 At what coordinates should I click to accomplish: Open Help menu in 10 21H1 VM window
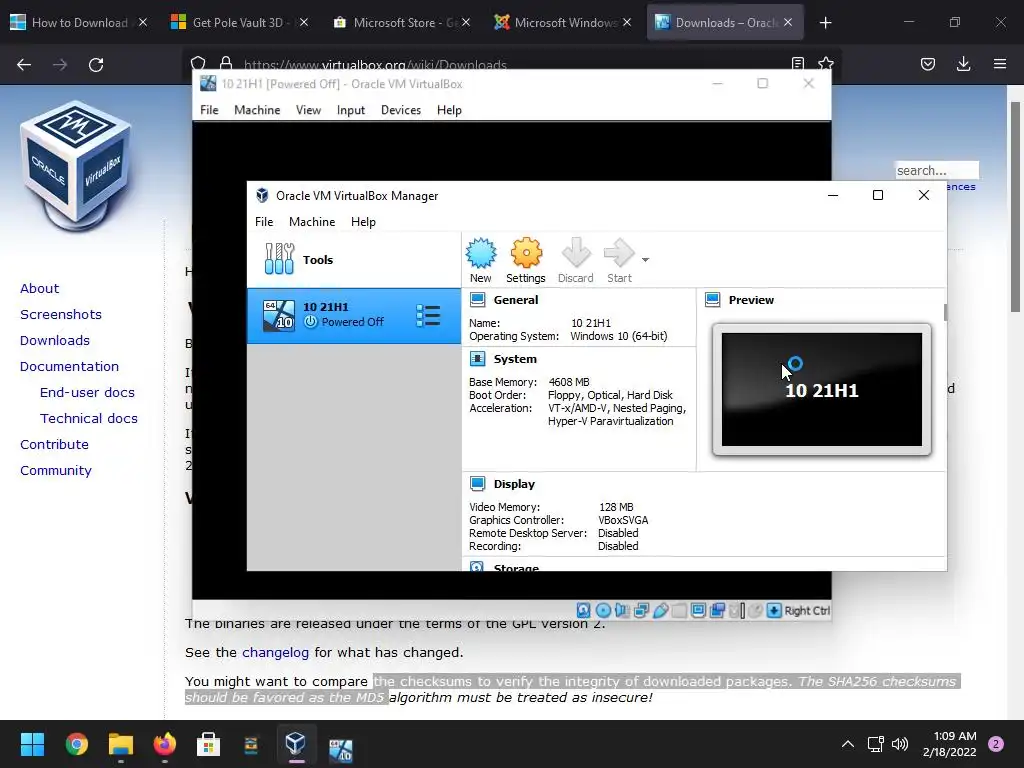(449, 110)
